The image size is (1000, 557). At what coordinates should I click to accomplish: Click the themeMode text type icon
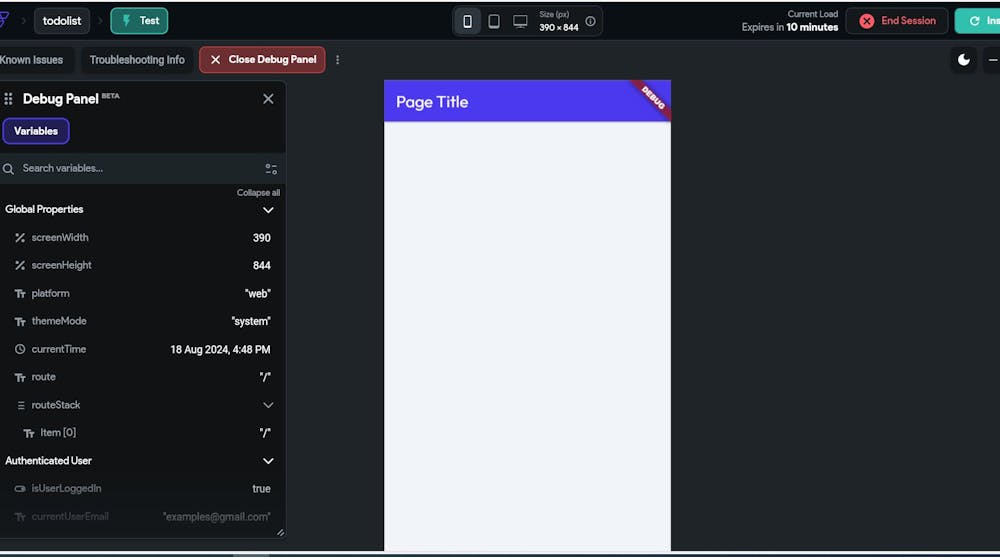(20, 322)
